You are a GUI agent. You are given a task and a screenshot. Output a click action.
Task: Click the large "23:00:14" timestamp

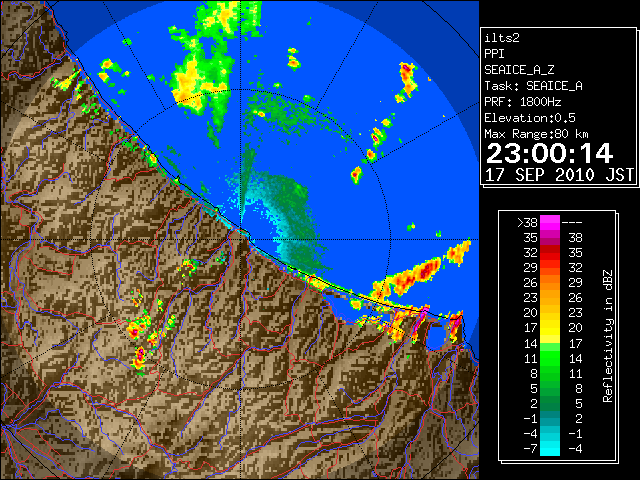tap(549, 153)
